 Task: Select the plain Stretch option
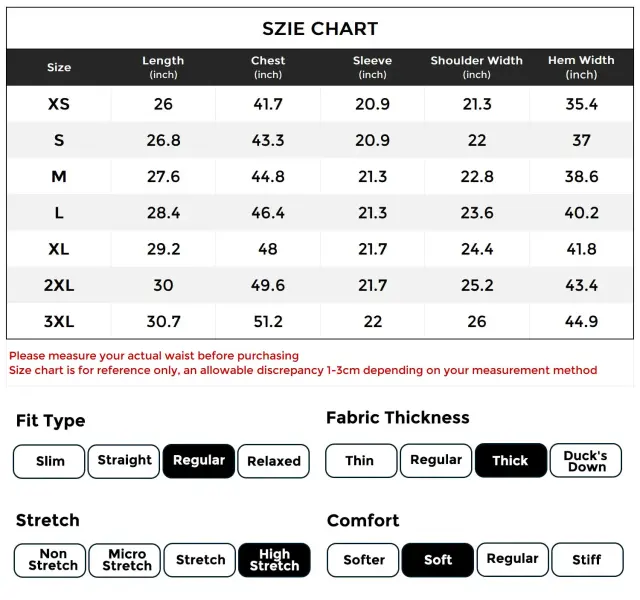click(x=201, y=560)
